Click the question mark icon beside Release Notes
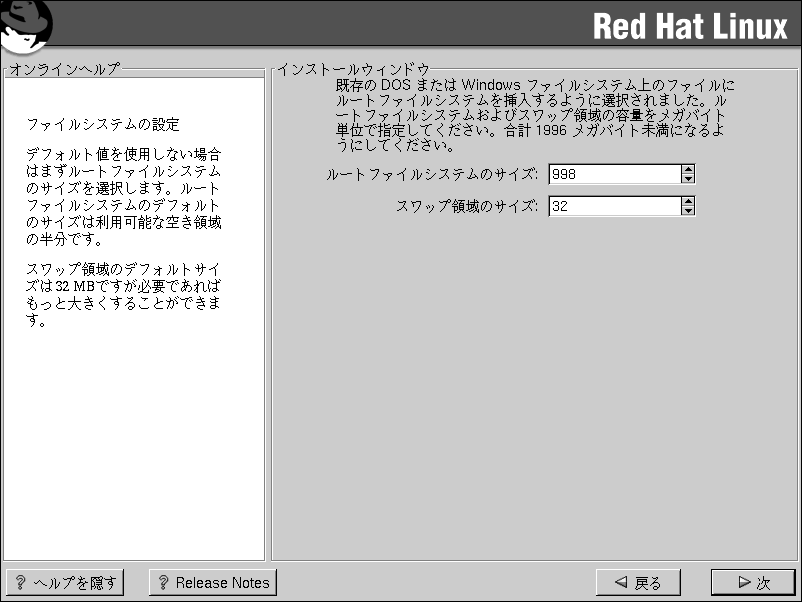The height and width of the screenshot is (602, 802). point(164,583)
